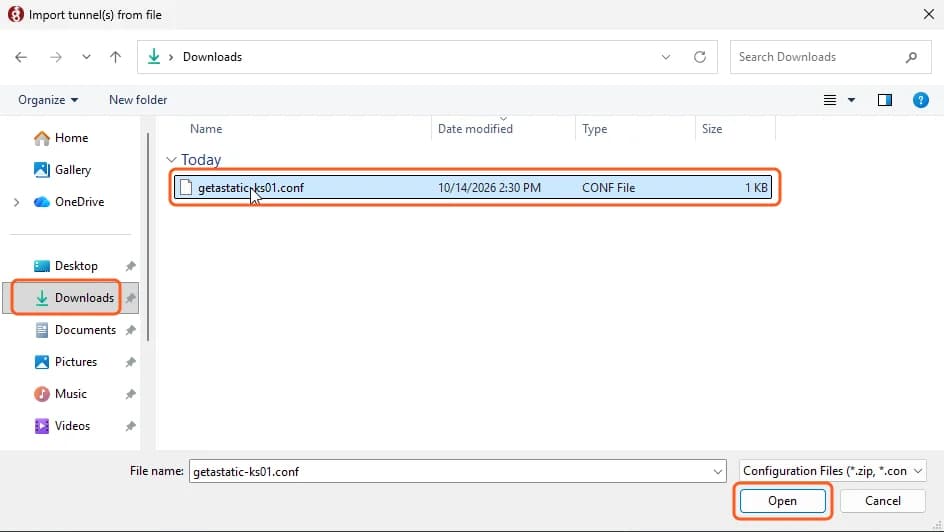This screenshot has width=944, height=532.
Task: Open the Organize menu
Action: coord(48,100)
